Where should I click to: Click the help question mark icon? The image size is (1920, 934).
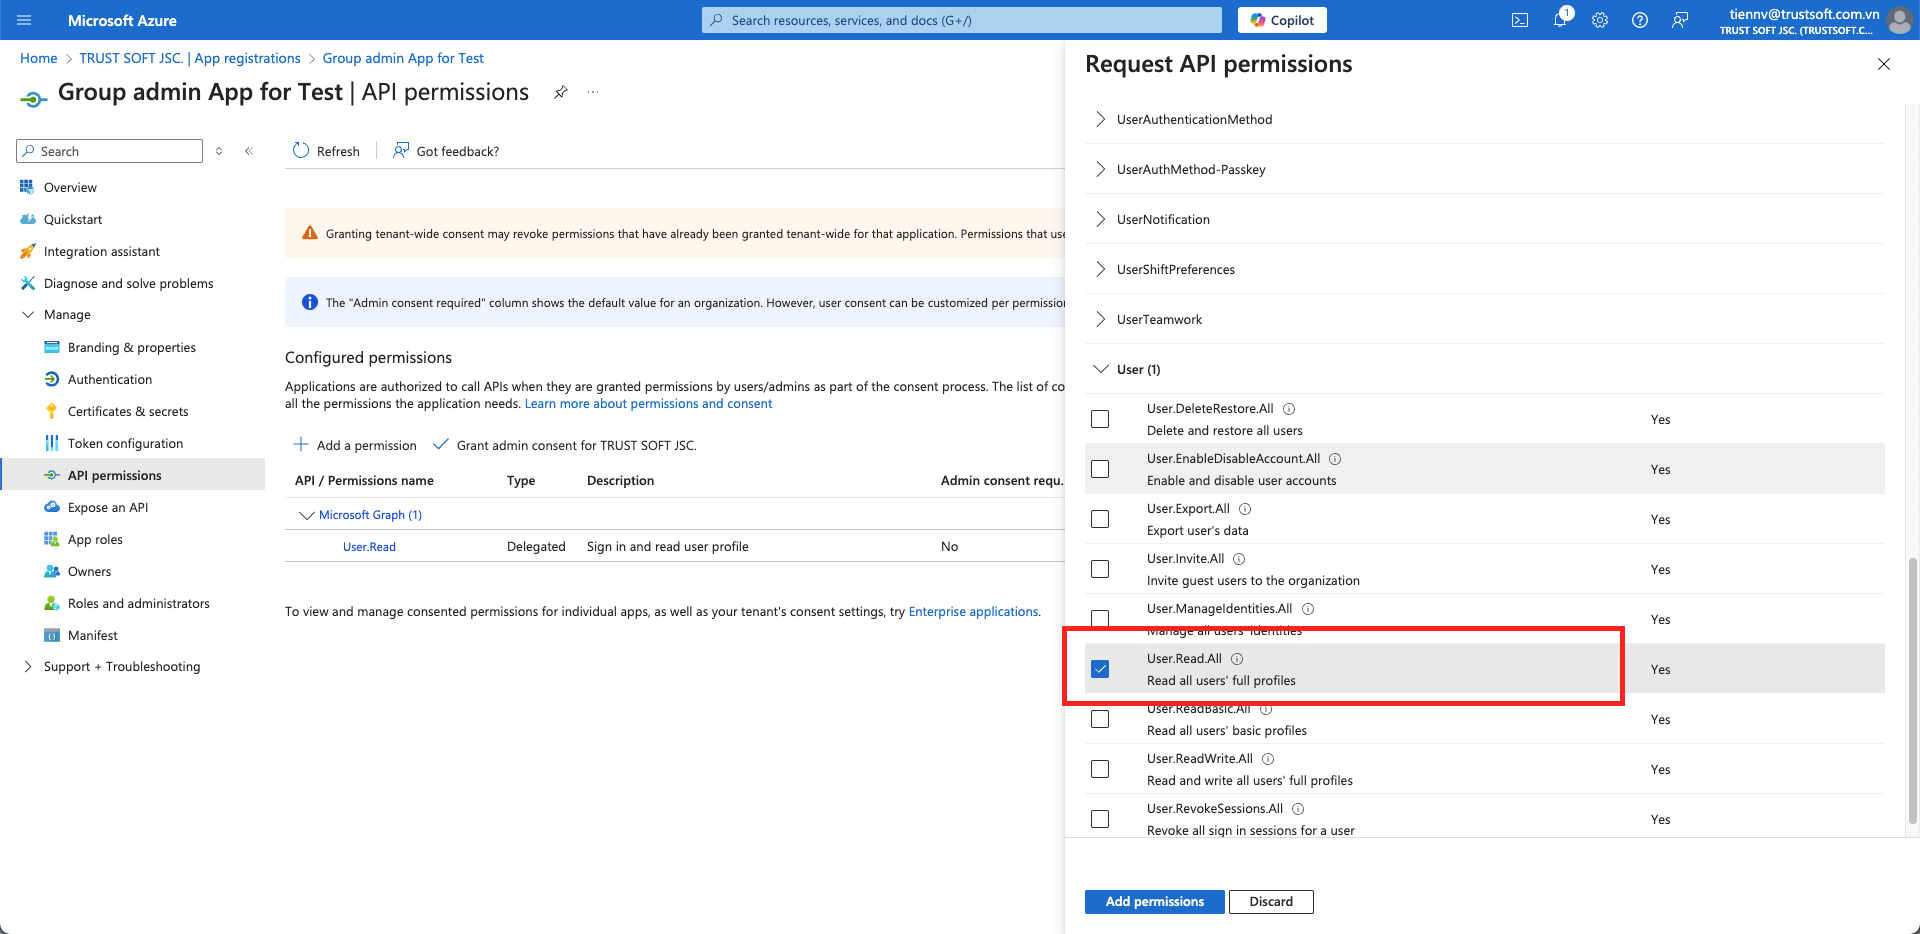tap(1640, 20)
